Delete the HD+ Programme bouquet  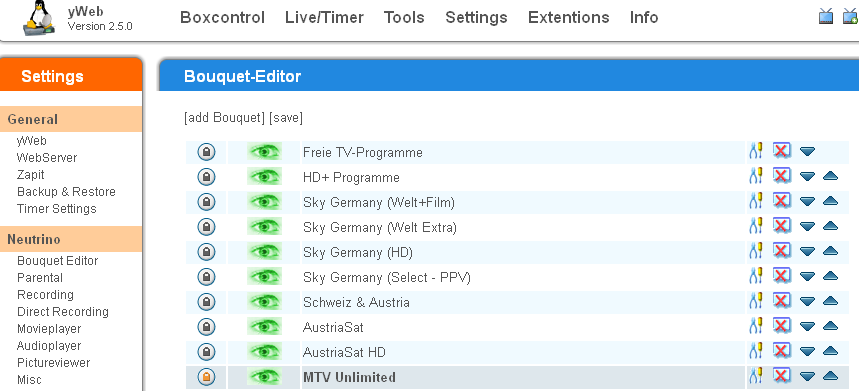[782, 176]
